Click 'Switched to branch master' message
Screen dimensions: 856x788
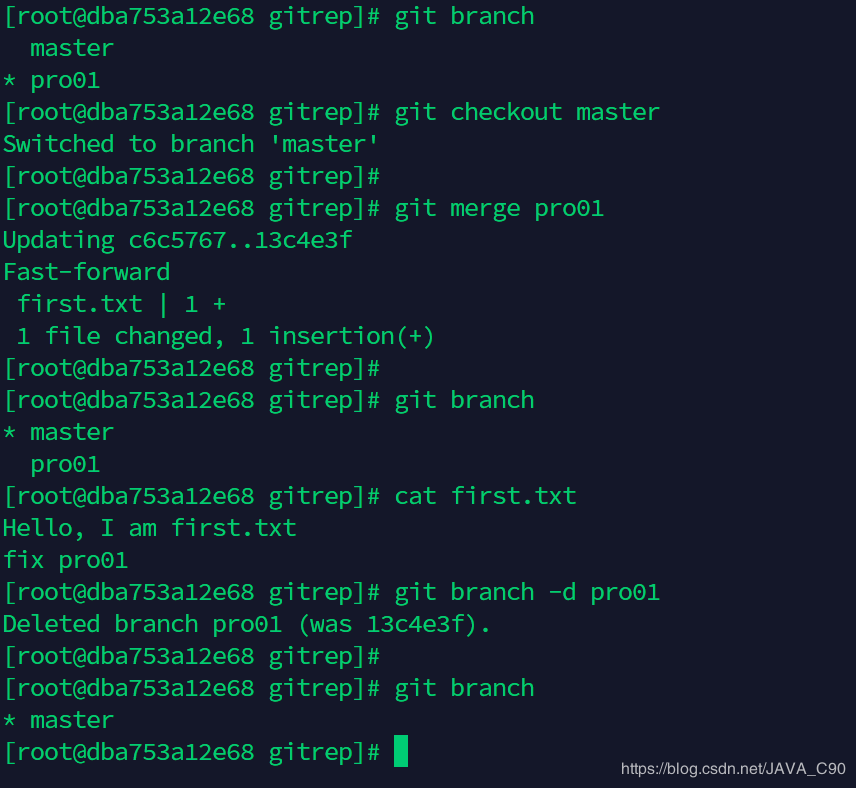[x=190, y=144]
